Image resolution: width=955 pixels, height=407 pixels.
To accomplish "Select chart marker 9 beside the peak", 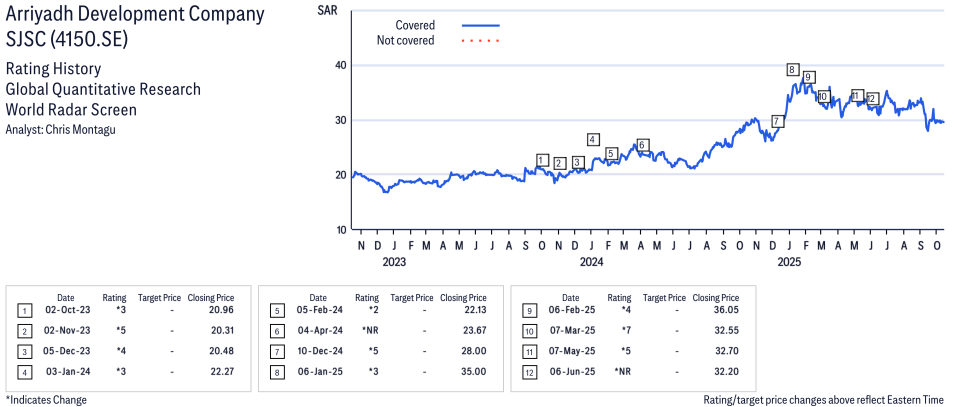I will pyautogui.click(x=808, y=77).
